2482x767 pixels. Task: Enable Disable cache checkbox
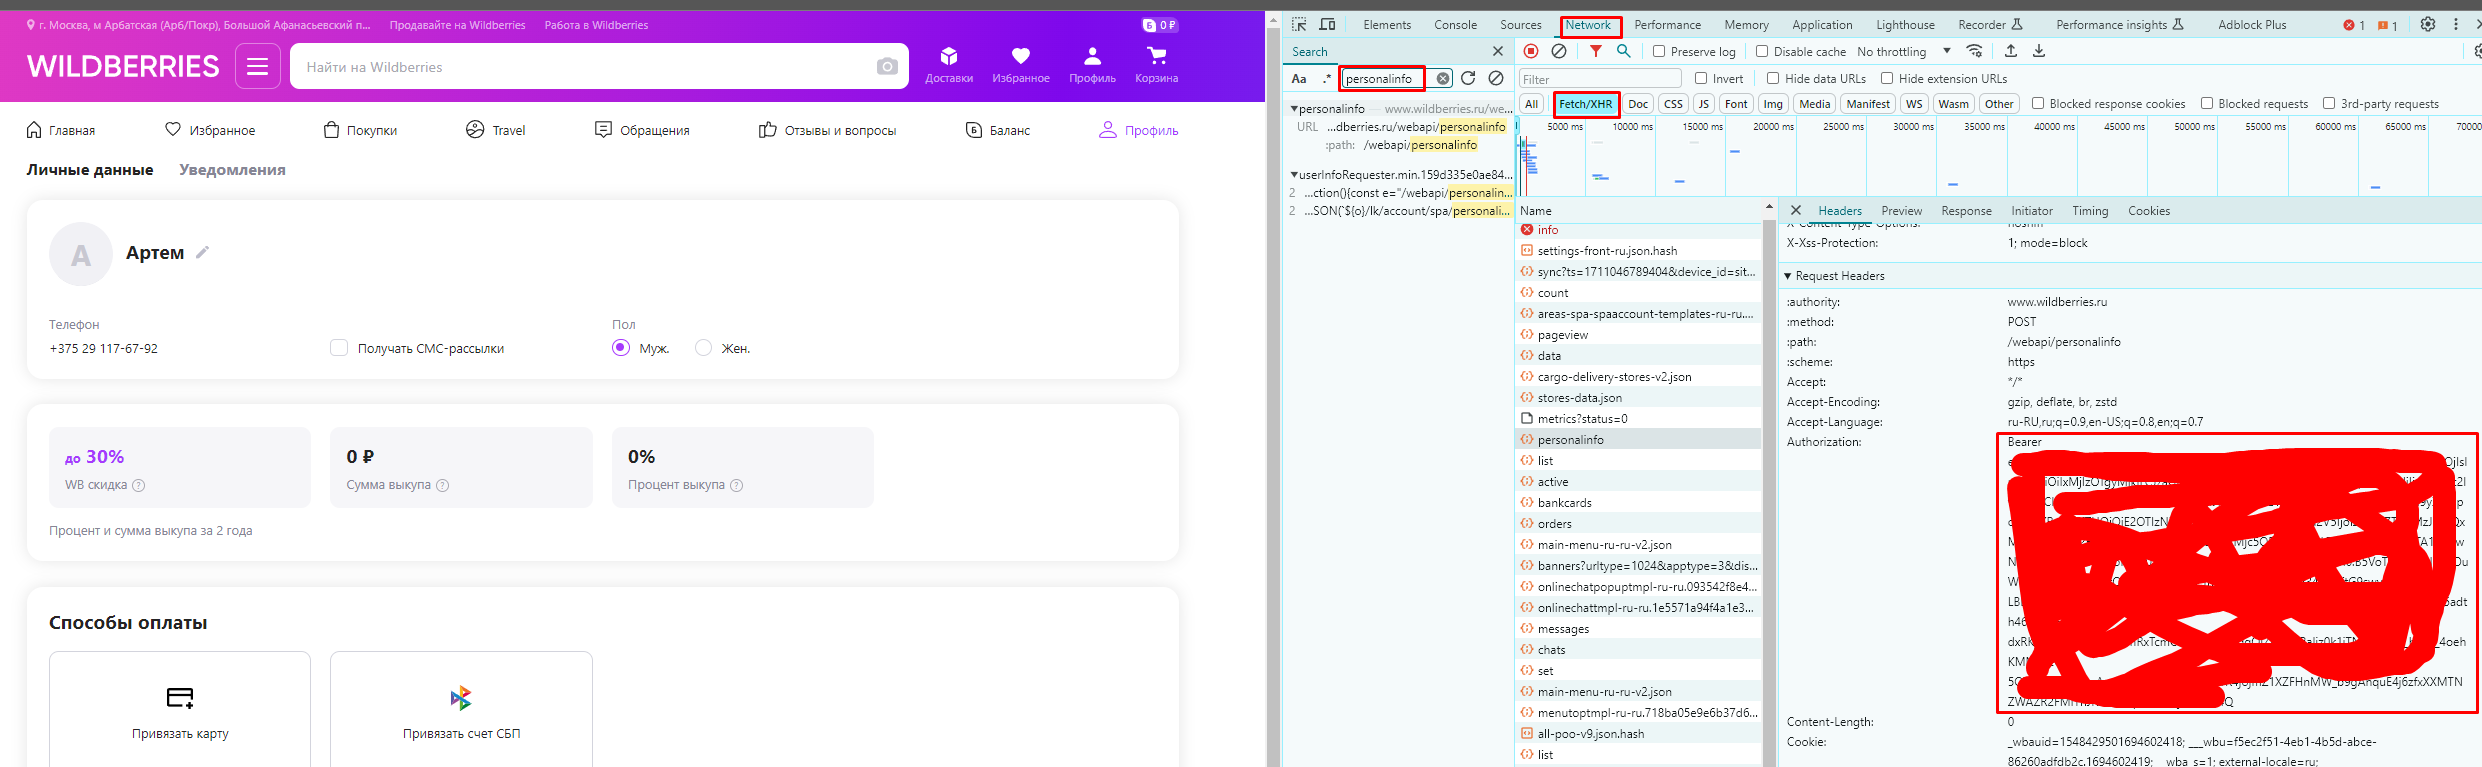1762,51
